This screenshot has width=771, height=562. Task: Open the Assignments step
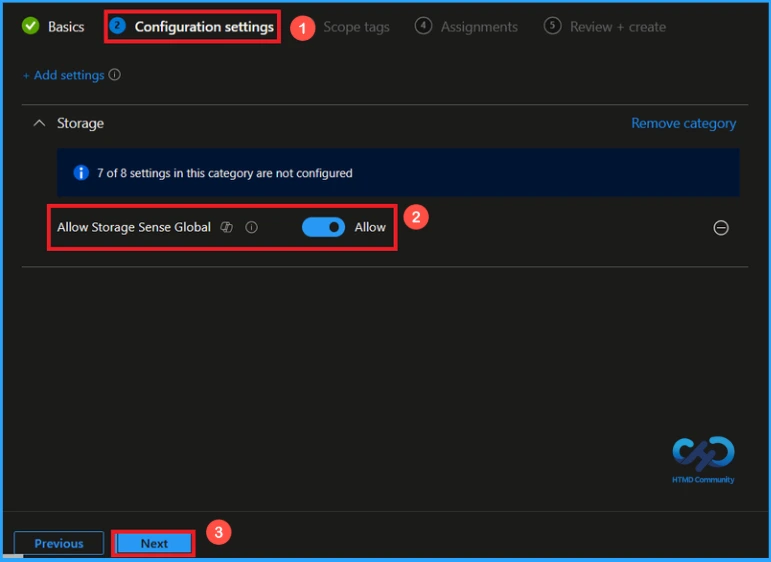pos(479,27)
